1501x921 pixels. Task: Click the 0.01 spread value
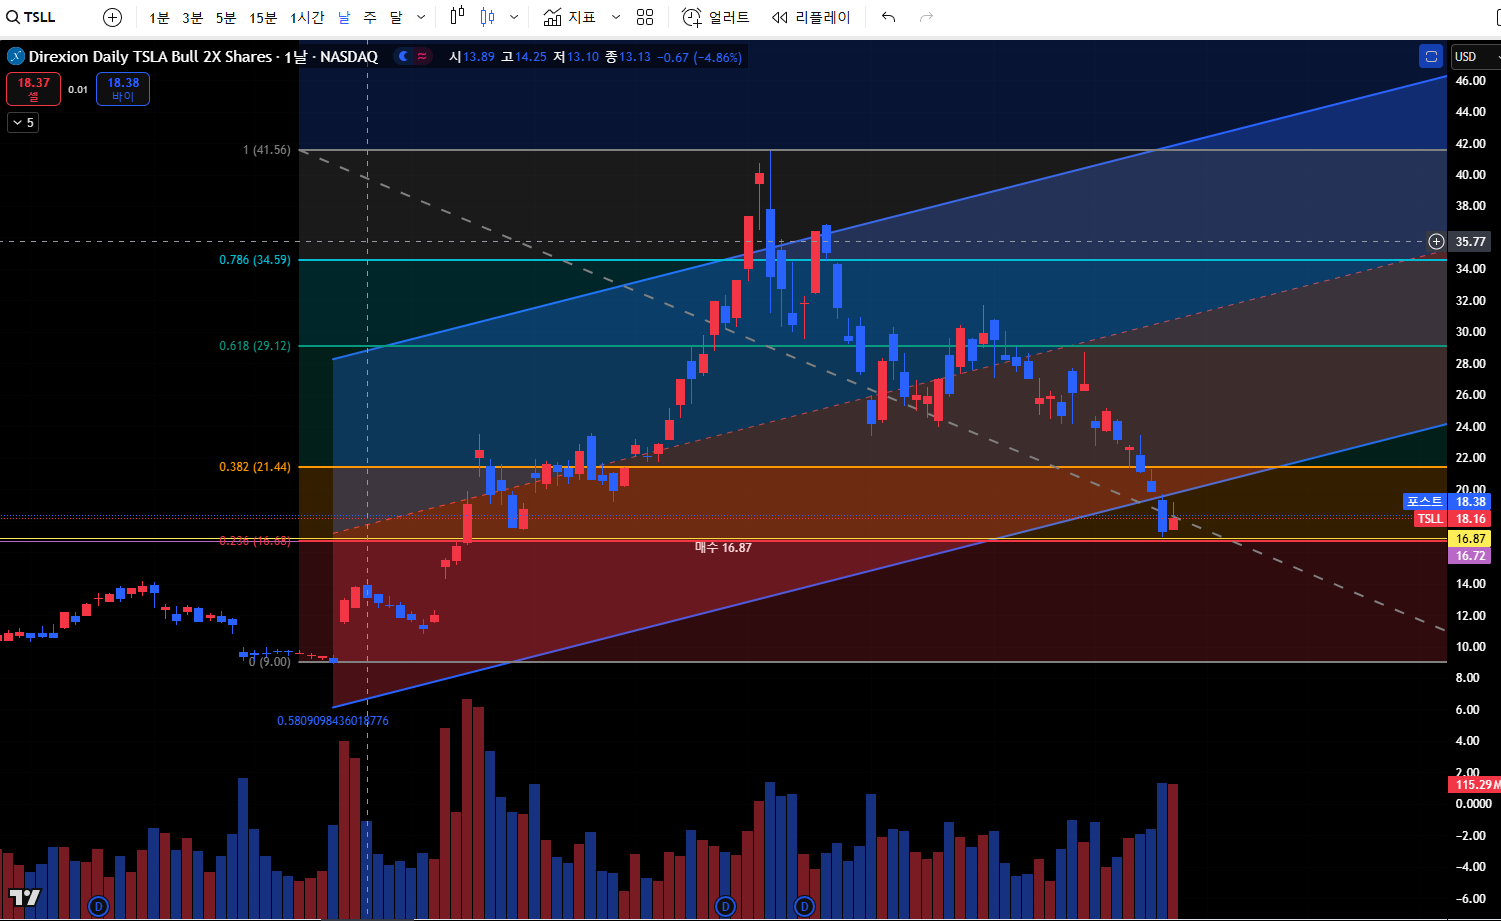[78, 90]
